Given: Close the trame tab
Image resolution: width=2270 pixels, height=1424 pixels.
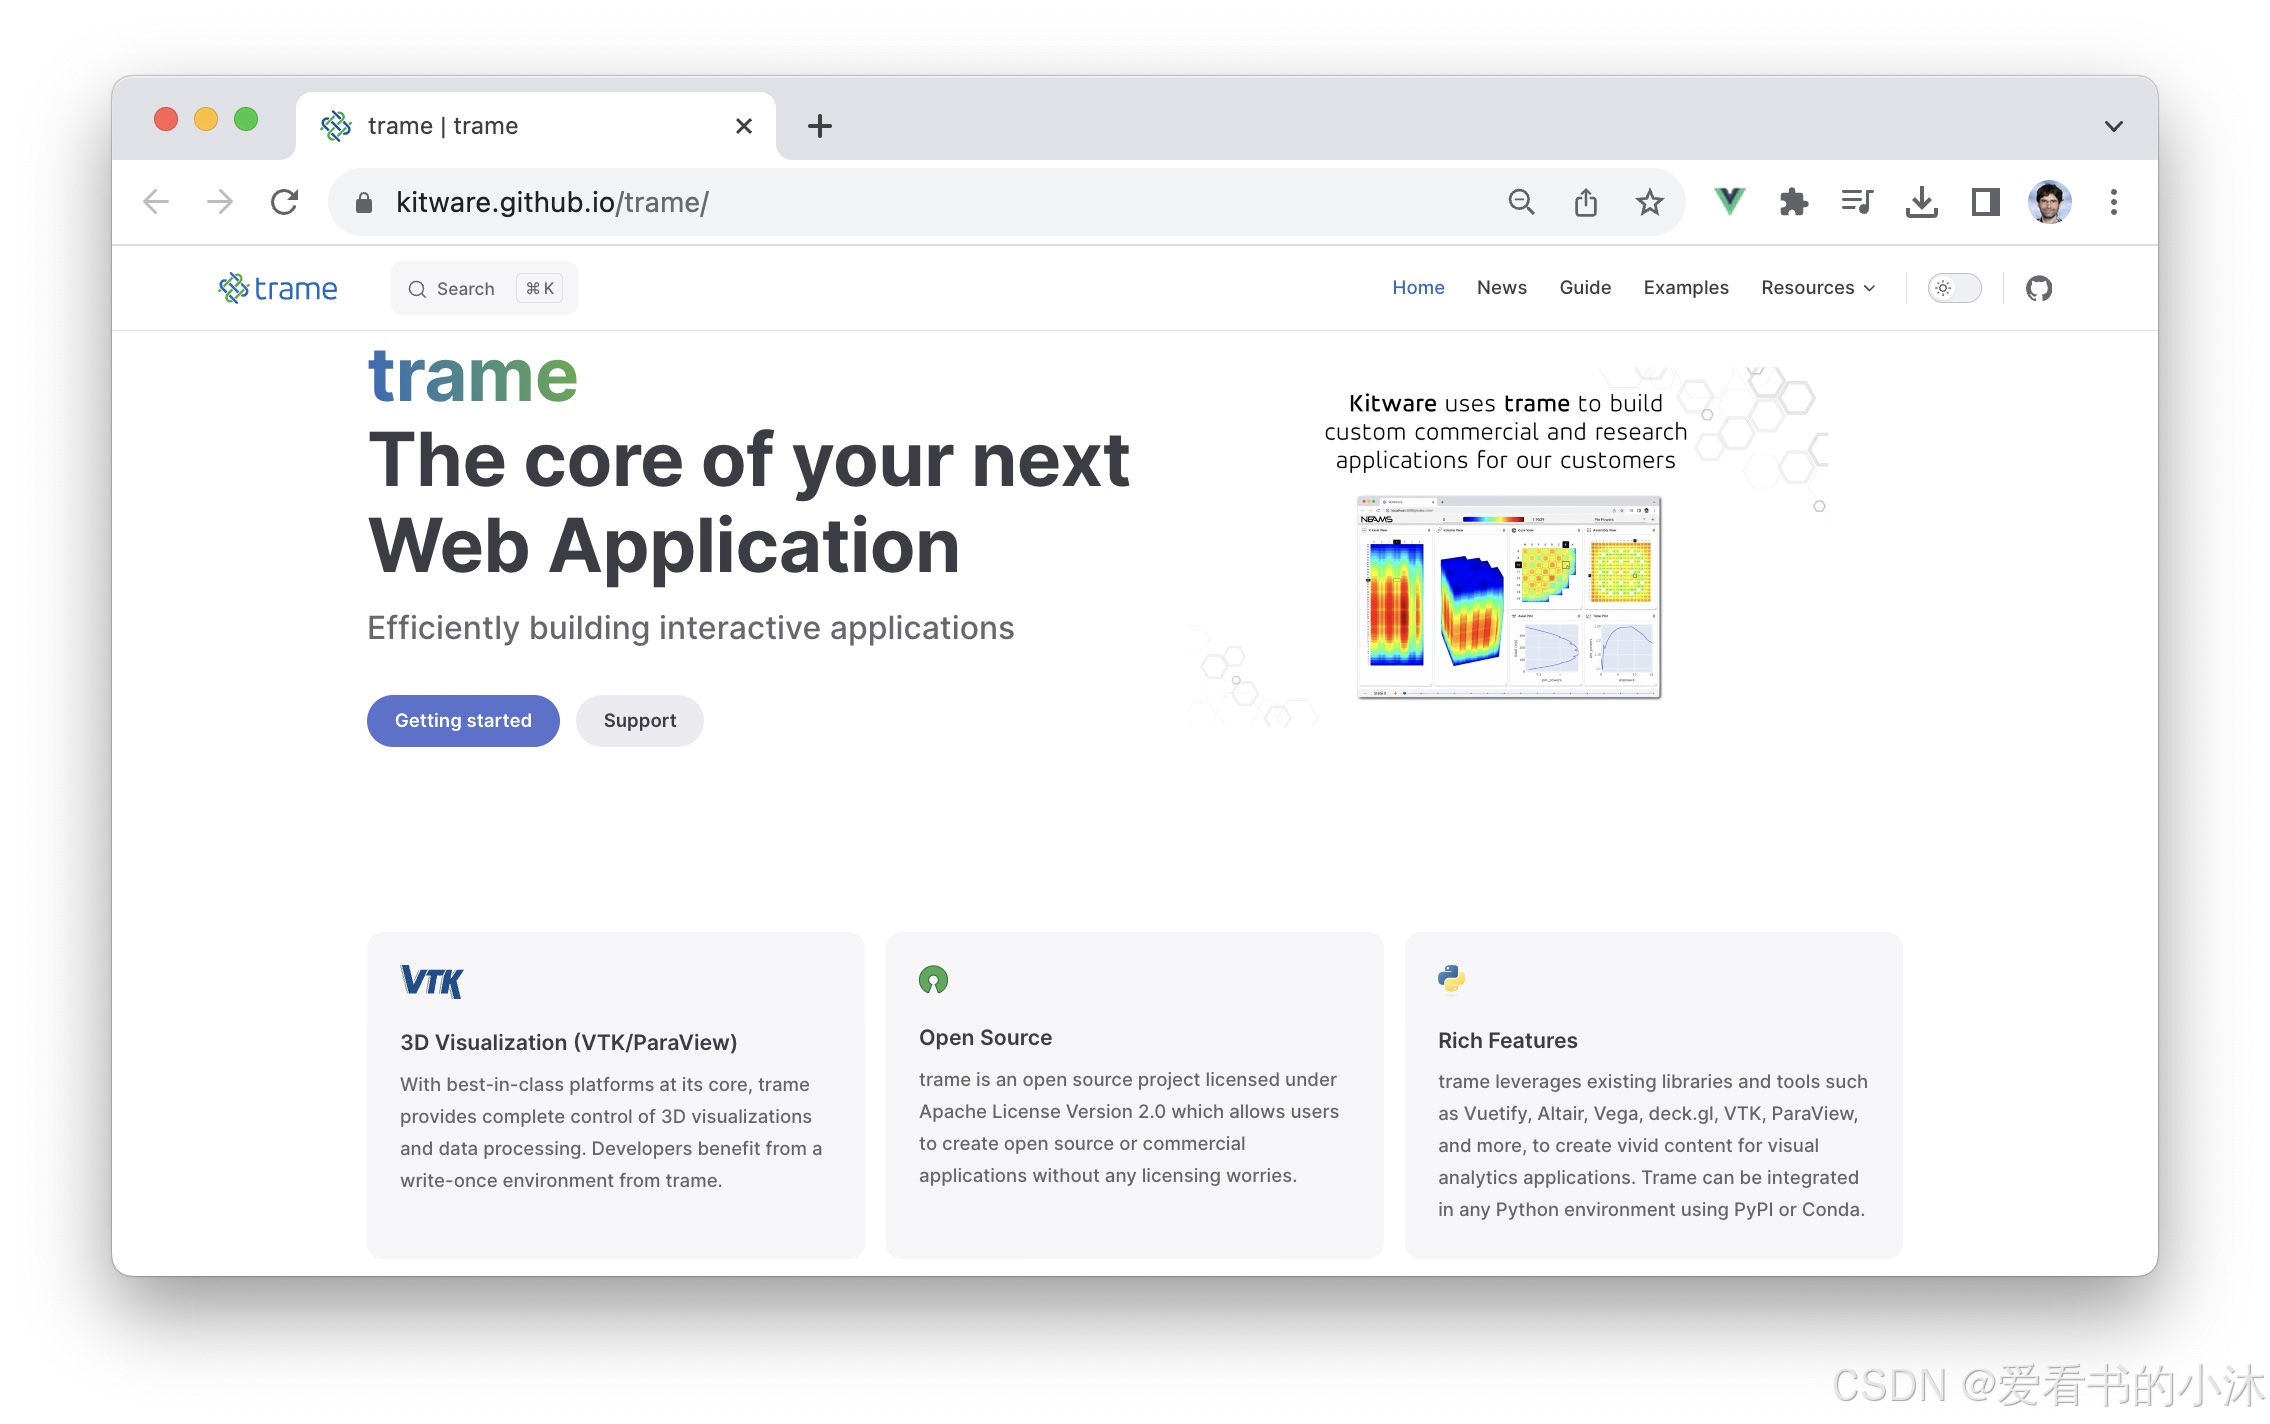Looking at the screenshot, I should pyautogui.click(x=743, y=126).
